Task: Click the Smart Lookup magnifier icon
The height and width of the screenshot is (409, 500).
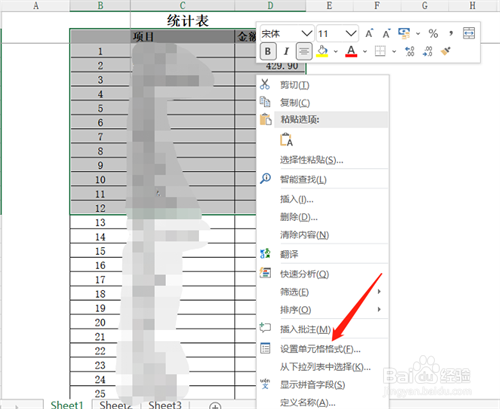Action: 265,179
